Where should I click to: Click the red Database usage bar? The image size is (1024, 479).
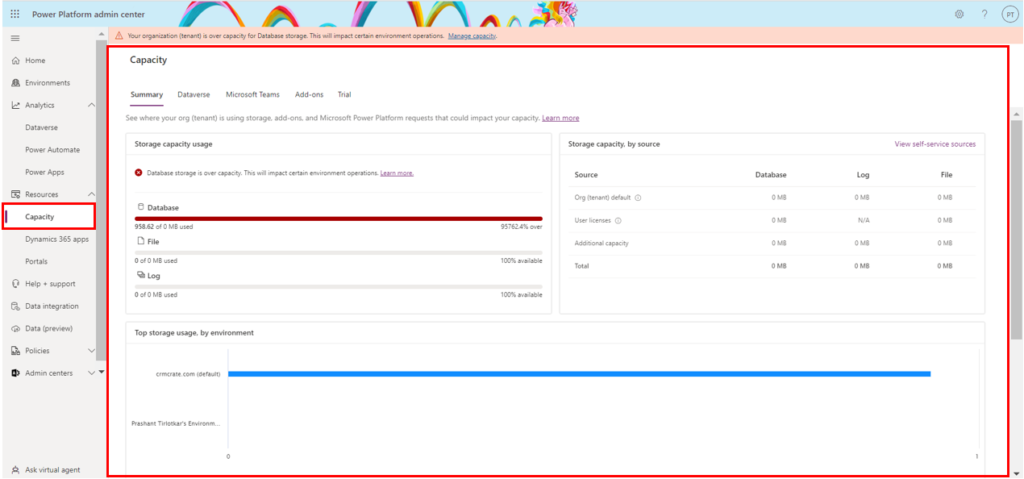(338, 218)
